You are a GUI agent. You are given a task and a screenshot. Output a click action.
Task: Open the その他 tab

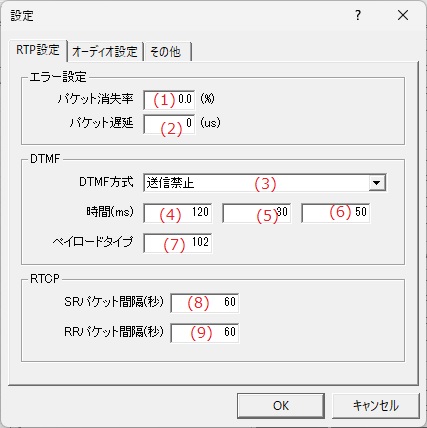point(166,52)
